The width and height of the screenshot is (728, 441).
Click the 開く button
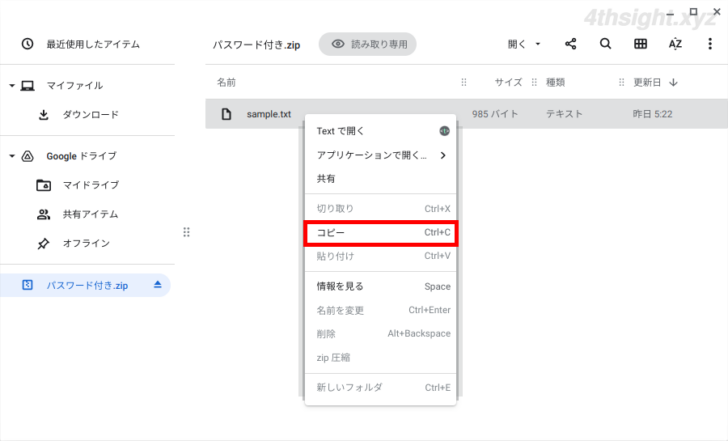517,44
